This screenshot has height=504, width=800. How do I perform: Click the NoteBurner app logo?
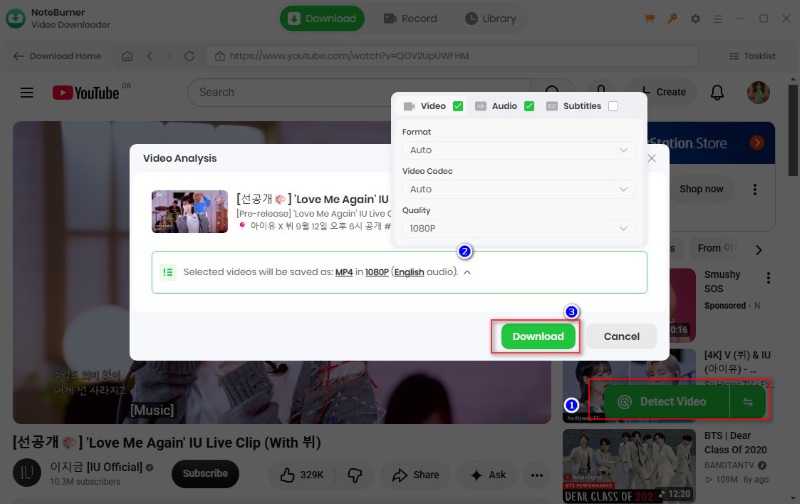15,18
